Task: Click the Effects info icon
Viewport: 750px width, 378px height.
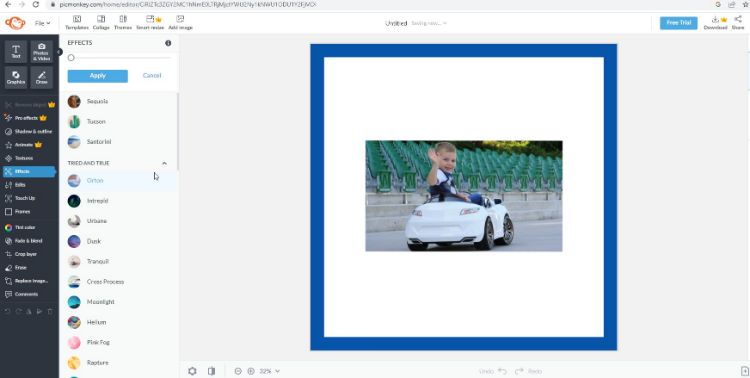Action: pyautogui.click(x=168, y=43)
